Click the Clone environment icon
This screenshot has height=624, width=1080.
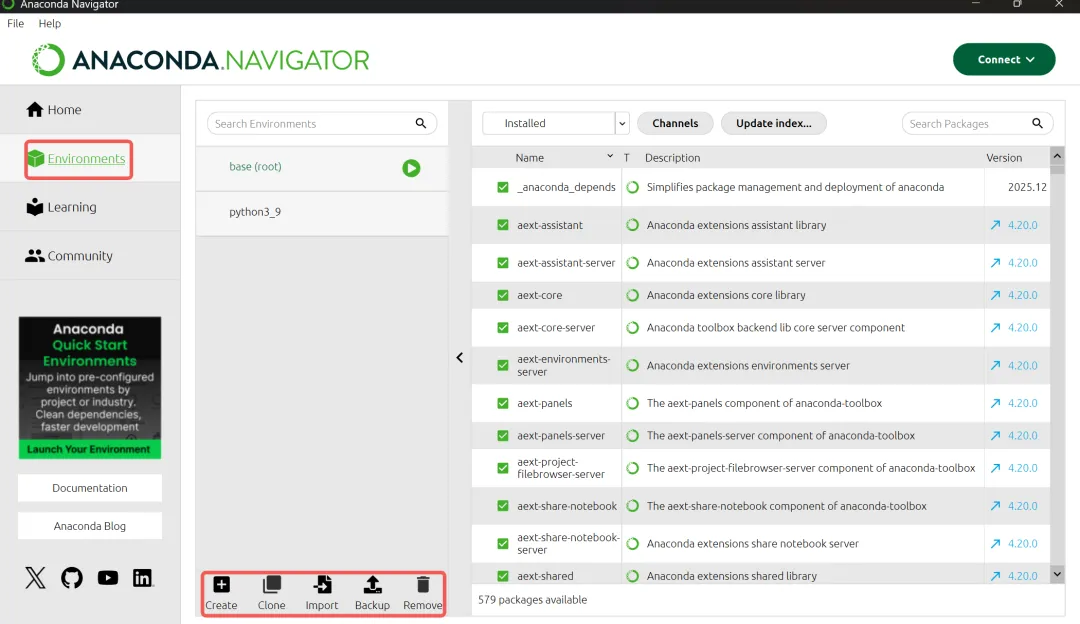click(x=271, y=585)
